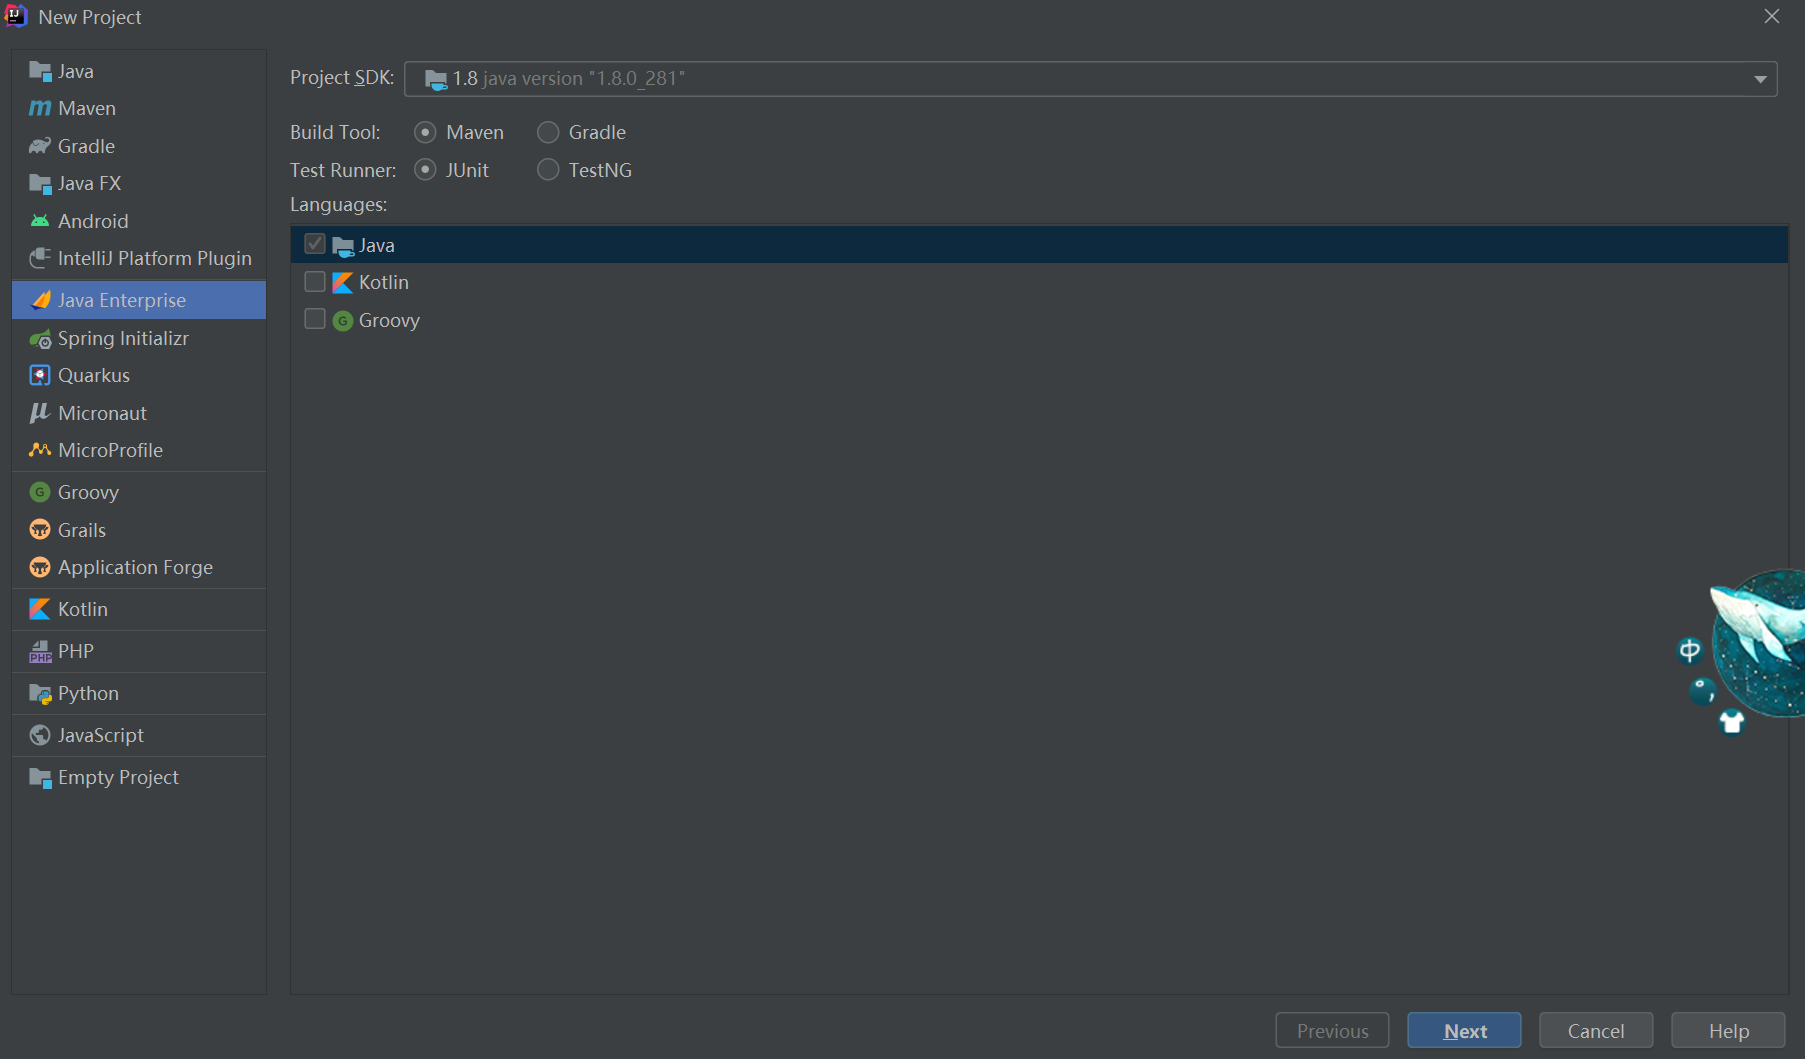Close the New Project dialog
The image size is (1805, 1059).
coord(1772,16)
